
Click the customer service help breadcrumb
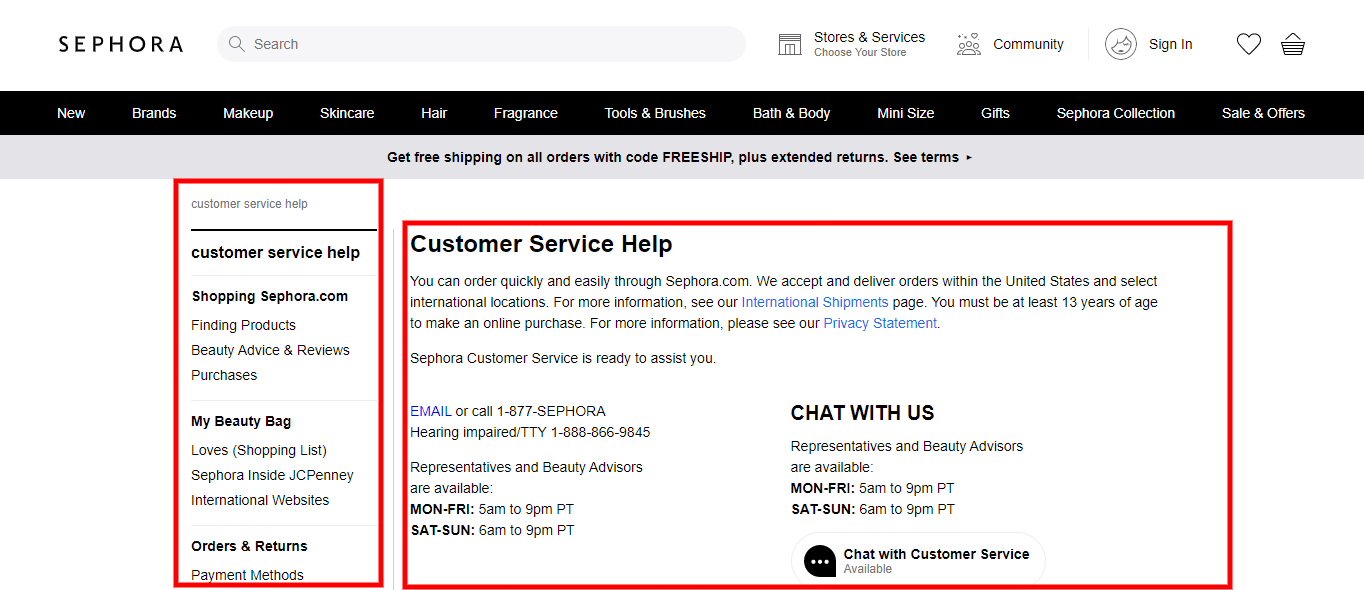click(249, 204)
